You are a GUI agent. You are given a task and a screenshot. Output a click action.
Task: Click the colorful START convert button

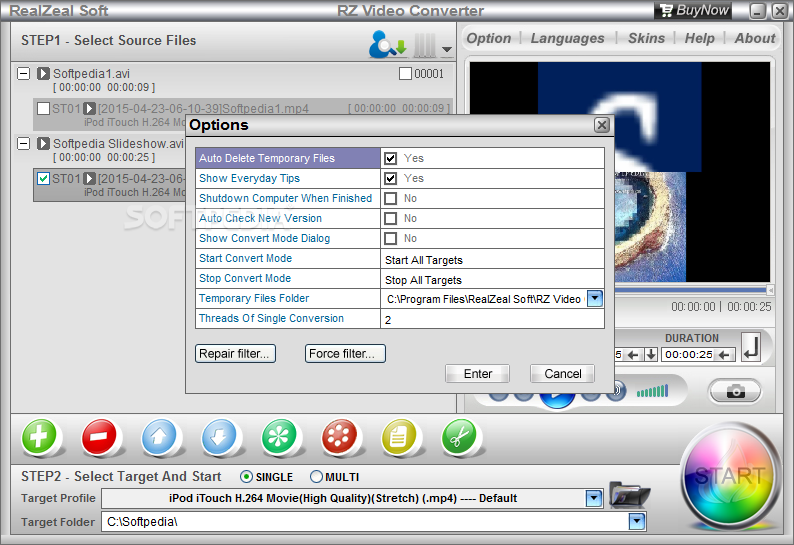[x=729, y=476]
